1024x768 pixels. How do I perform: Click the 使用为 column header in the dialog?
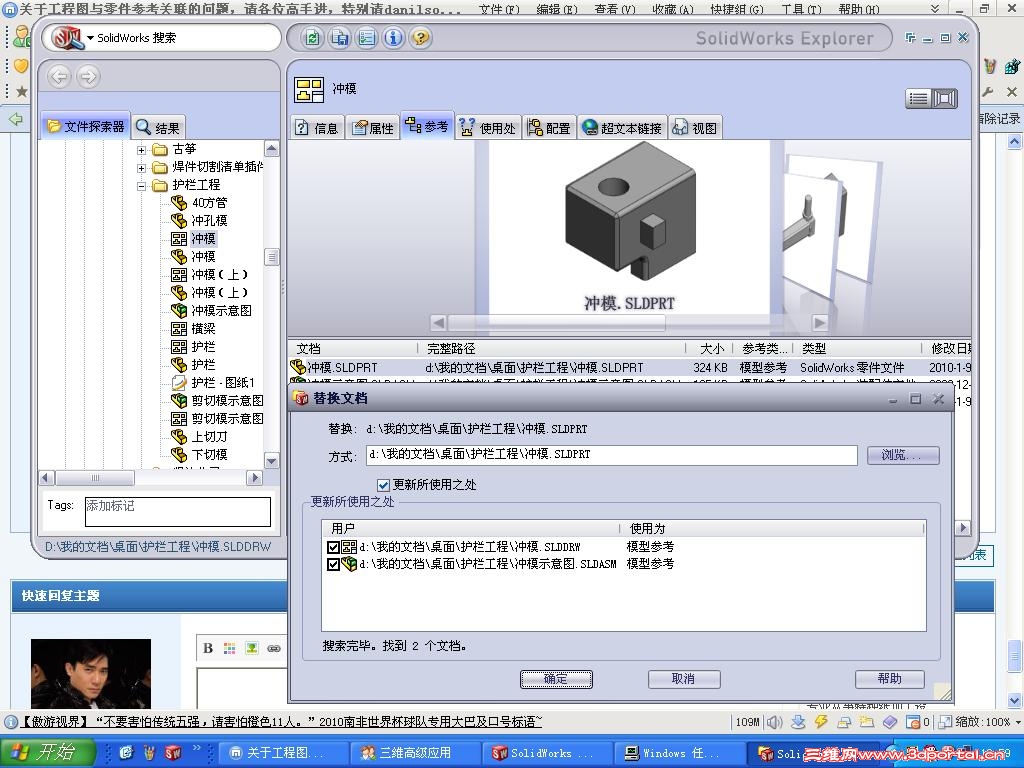[773, 528]
